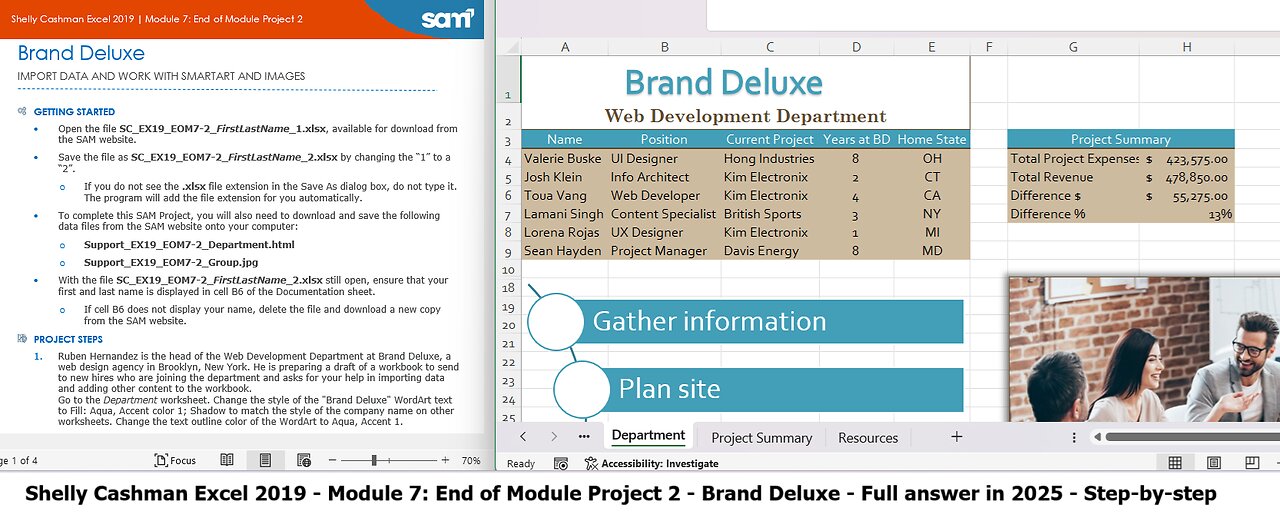Adjust the Word zoom slider handle
1280x521 pixels.
coord(374,461)
